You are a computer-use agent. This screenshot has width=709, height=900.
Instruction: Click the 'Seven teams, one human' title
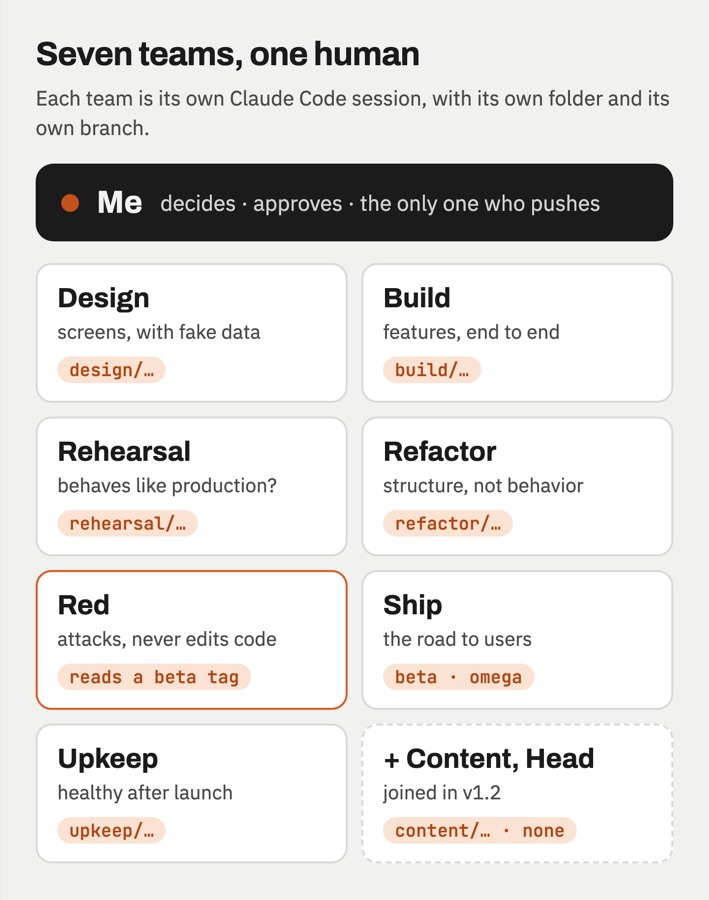228,55
